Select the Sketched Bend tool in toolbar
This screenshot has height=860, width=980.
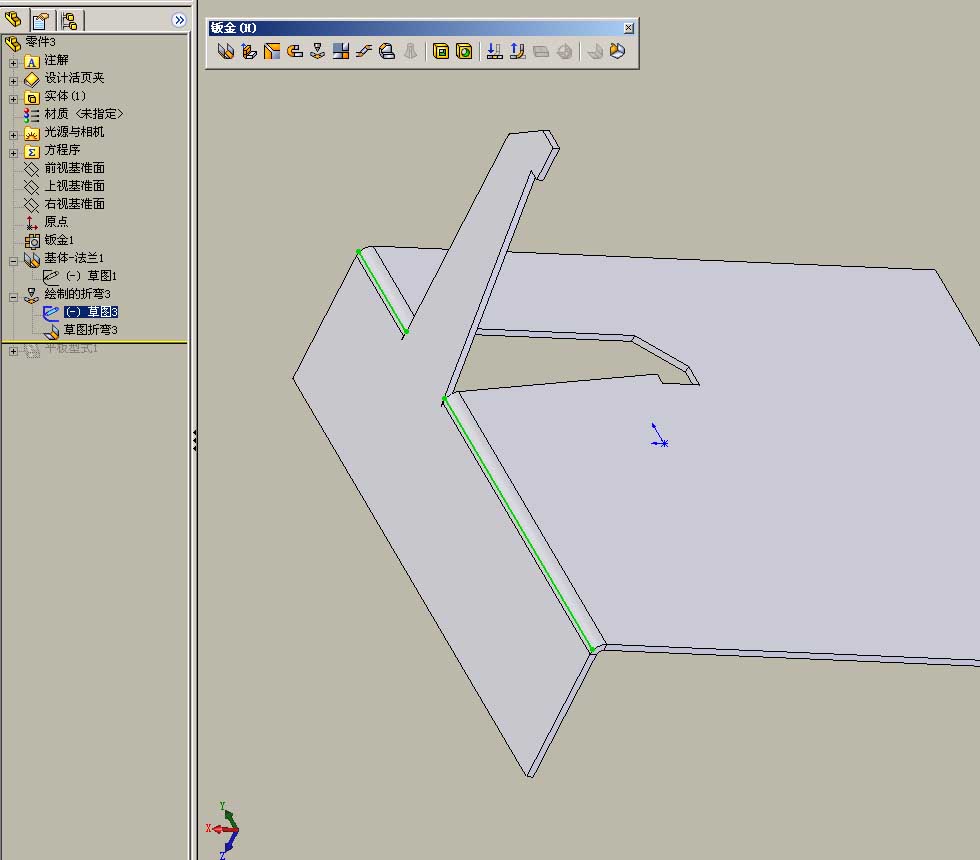pos(318,51)
